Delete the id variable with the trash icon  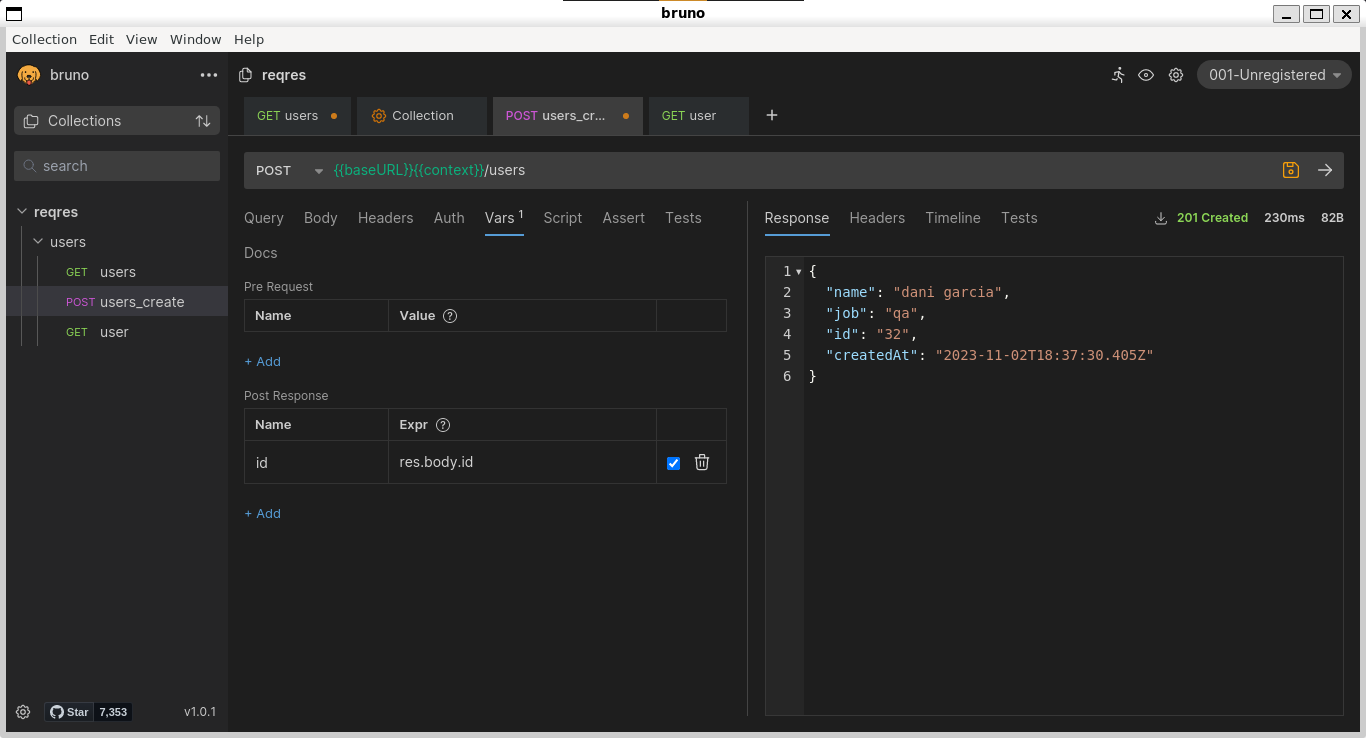pyautogui.click(x=702, y=462)
